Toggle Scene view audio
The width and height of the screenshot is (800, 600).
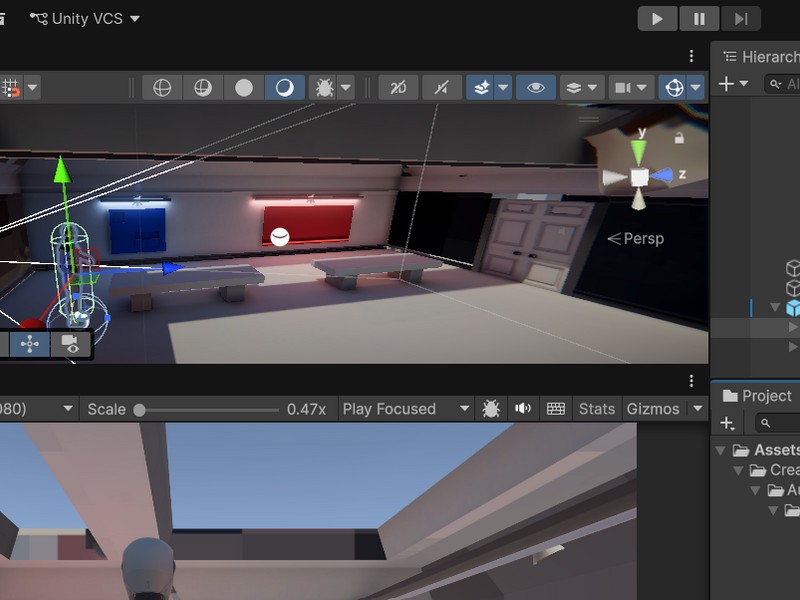442,88
